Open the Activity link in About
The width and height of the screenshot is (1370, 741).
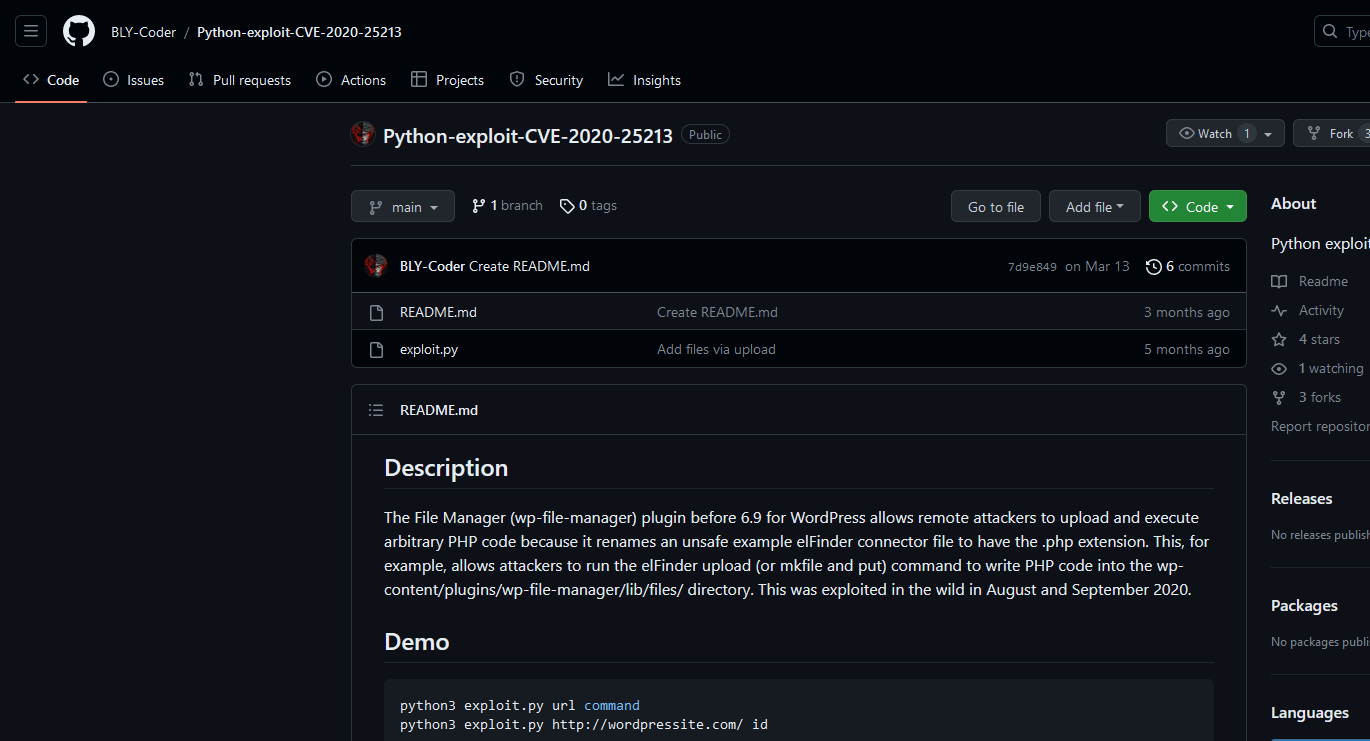pyautogui.click(x=1307, y=311)
